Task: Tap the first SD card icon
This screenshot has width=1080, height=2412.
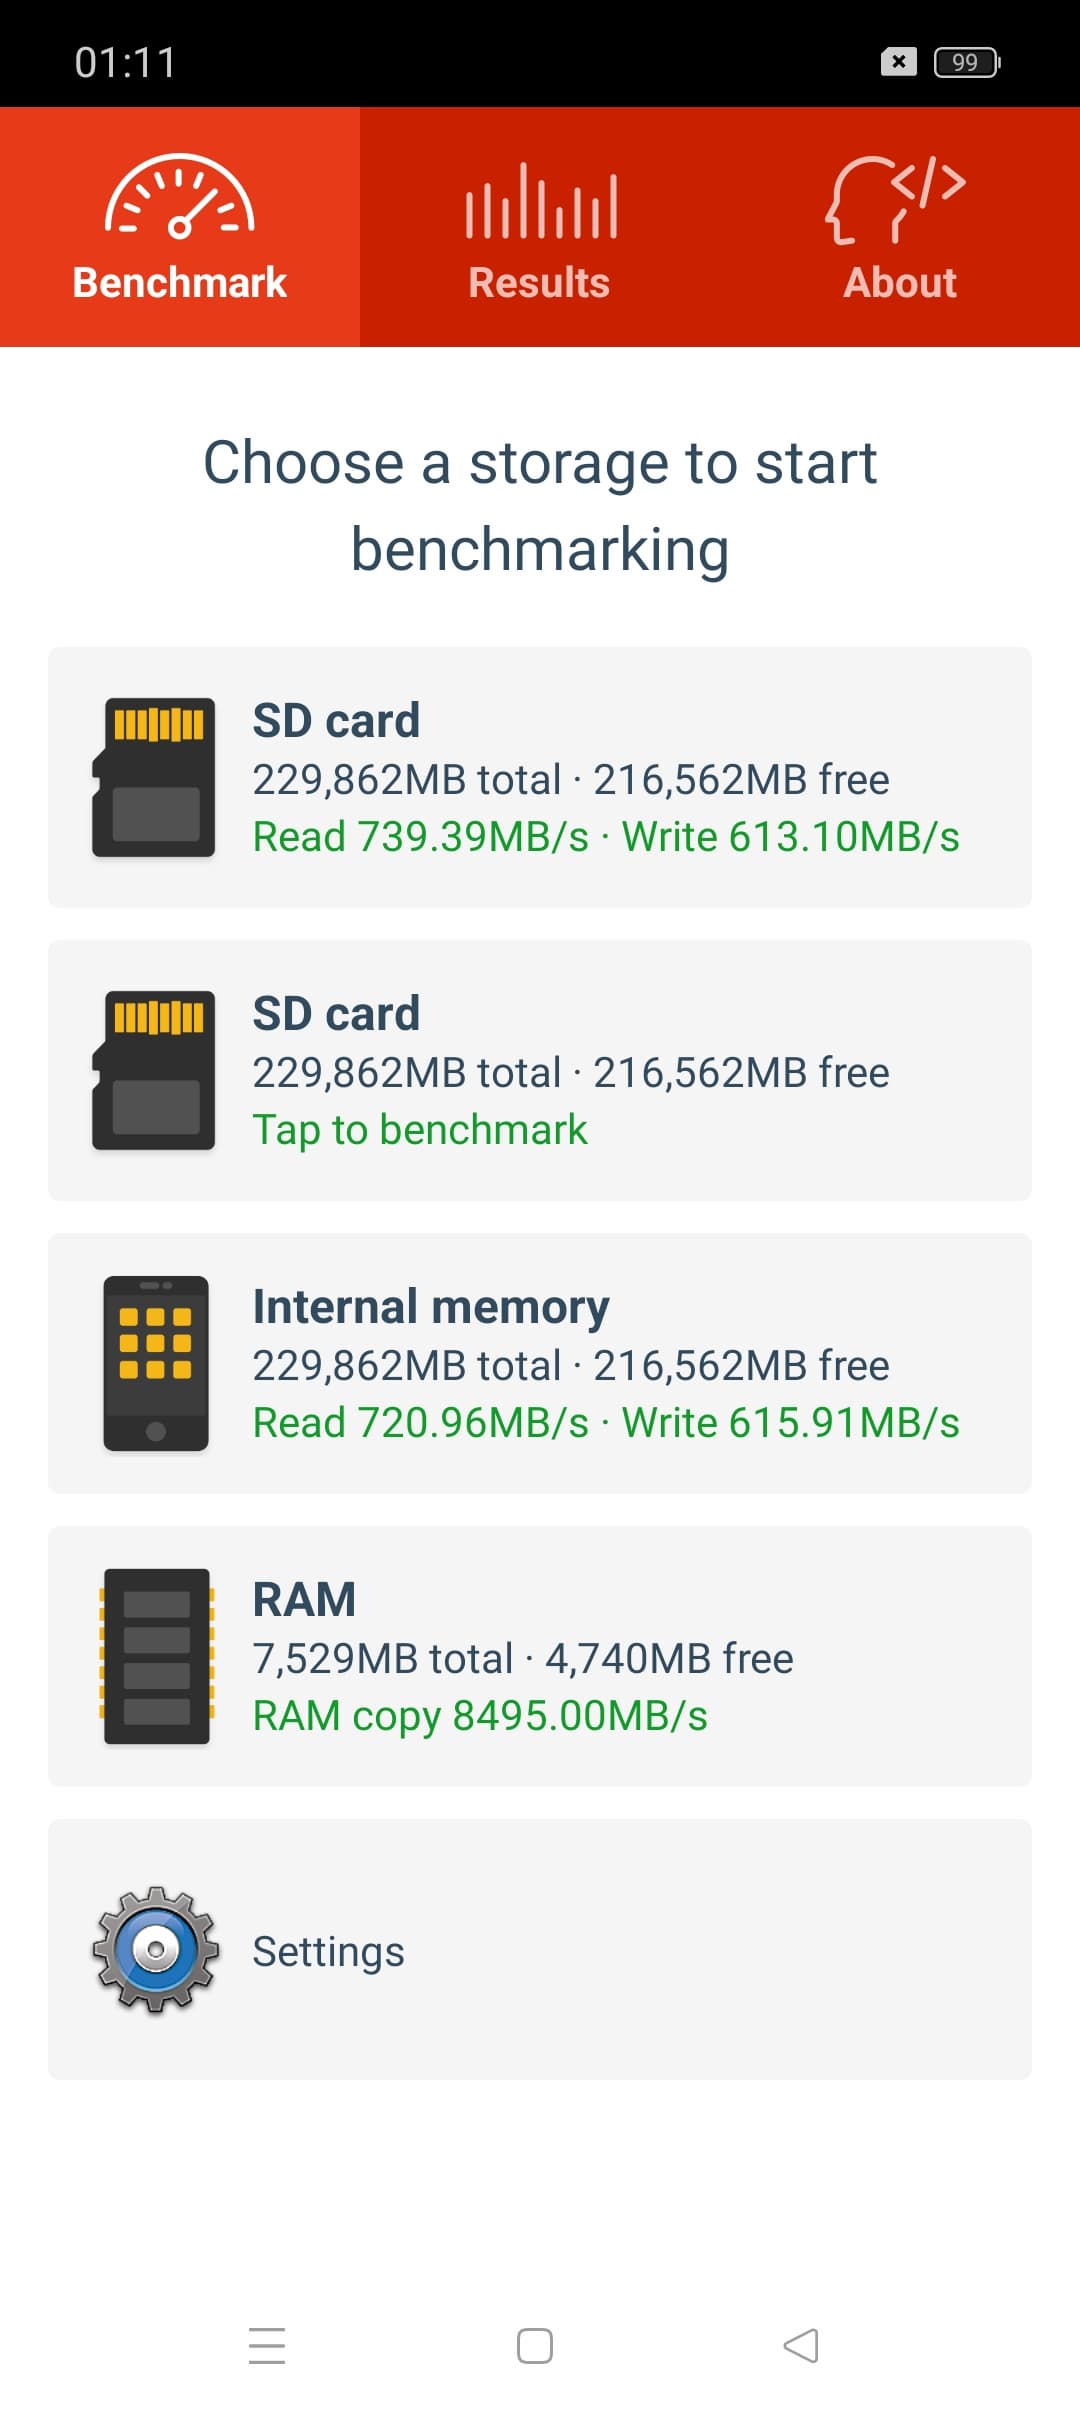Action: point(154,777)
